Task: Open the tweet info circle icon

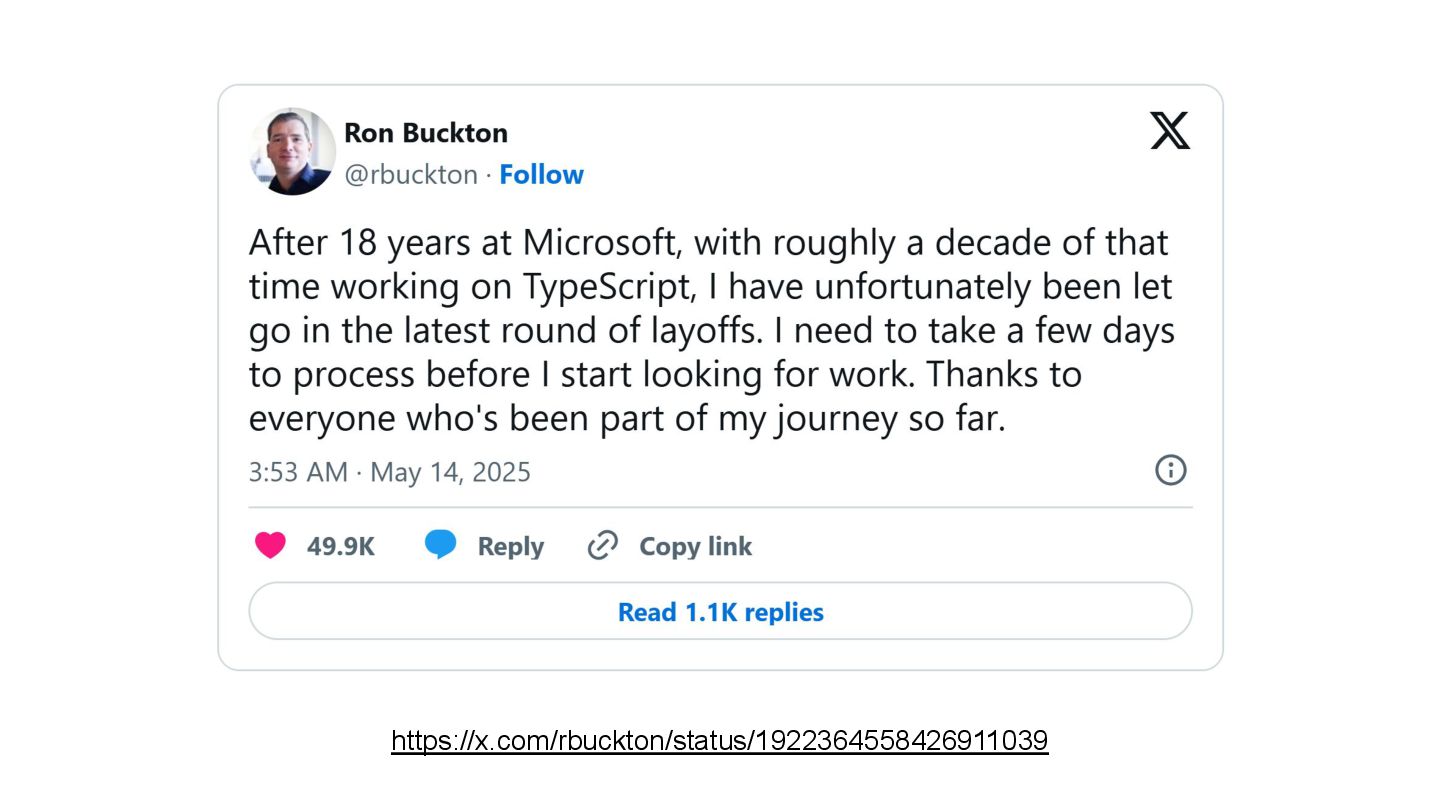Action: point(1170,470)
